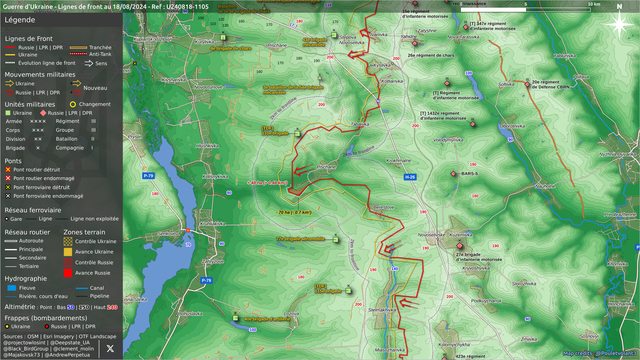Click the Légende panel header
640x360 pixels.
pyautogui.click(x=20, y=20)
